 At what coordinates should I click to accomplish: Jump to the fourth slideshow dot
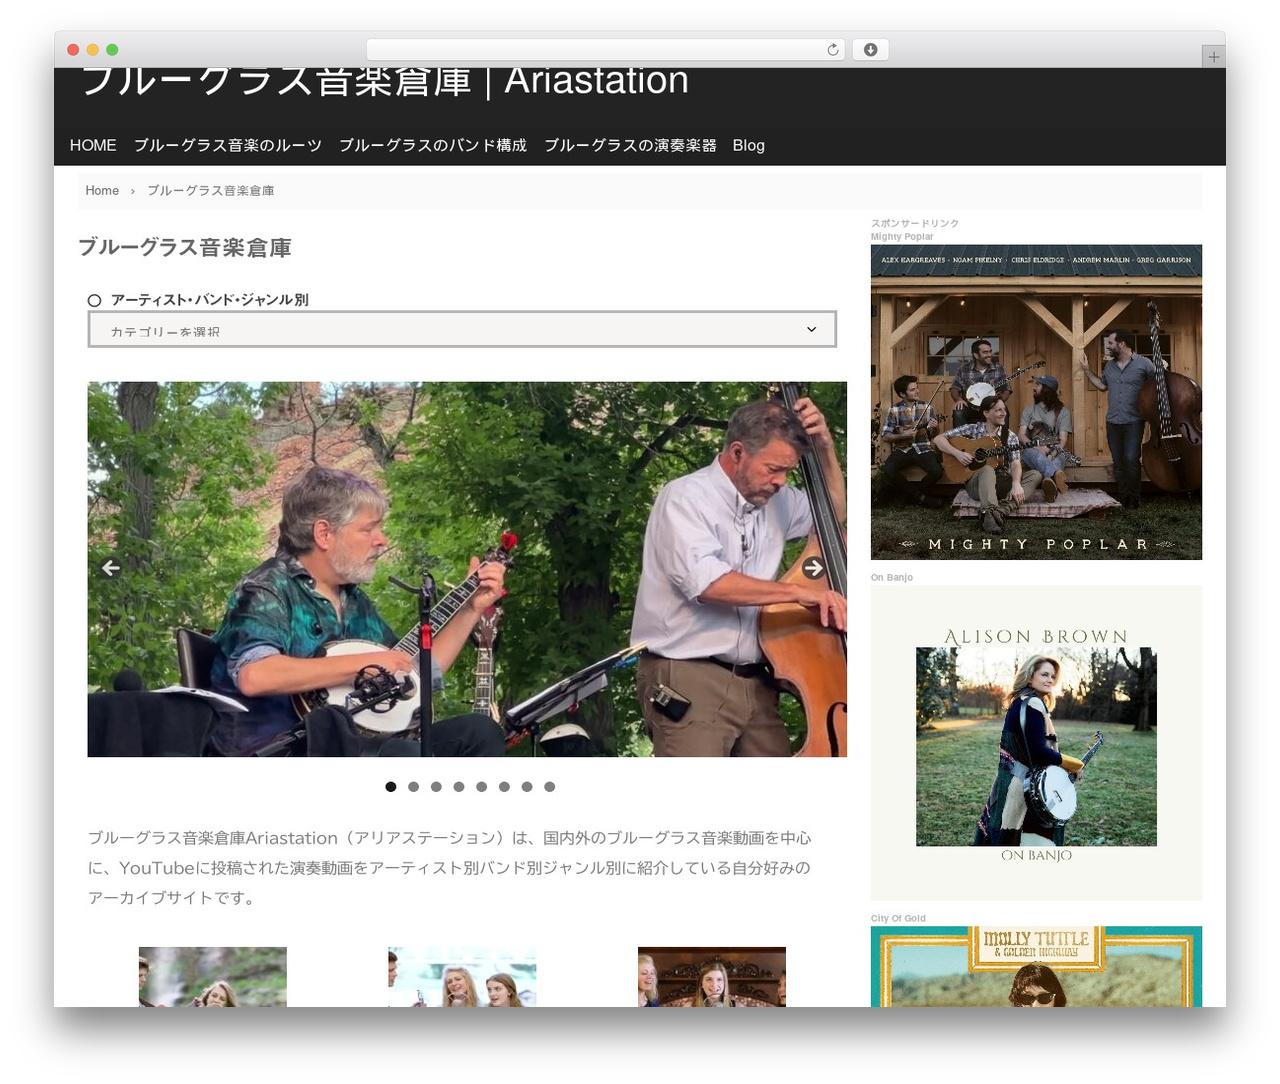pos(459,787)
